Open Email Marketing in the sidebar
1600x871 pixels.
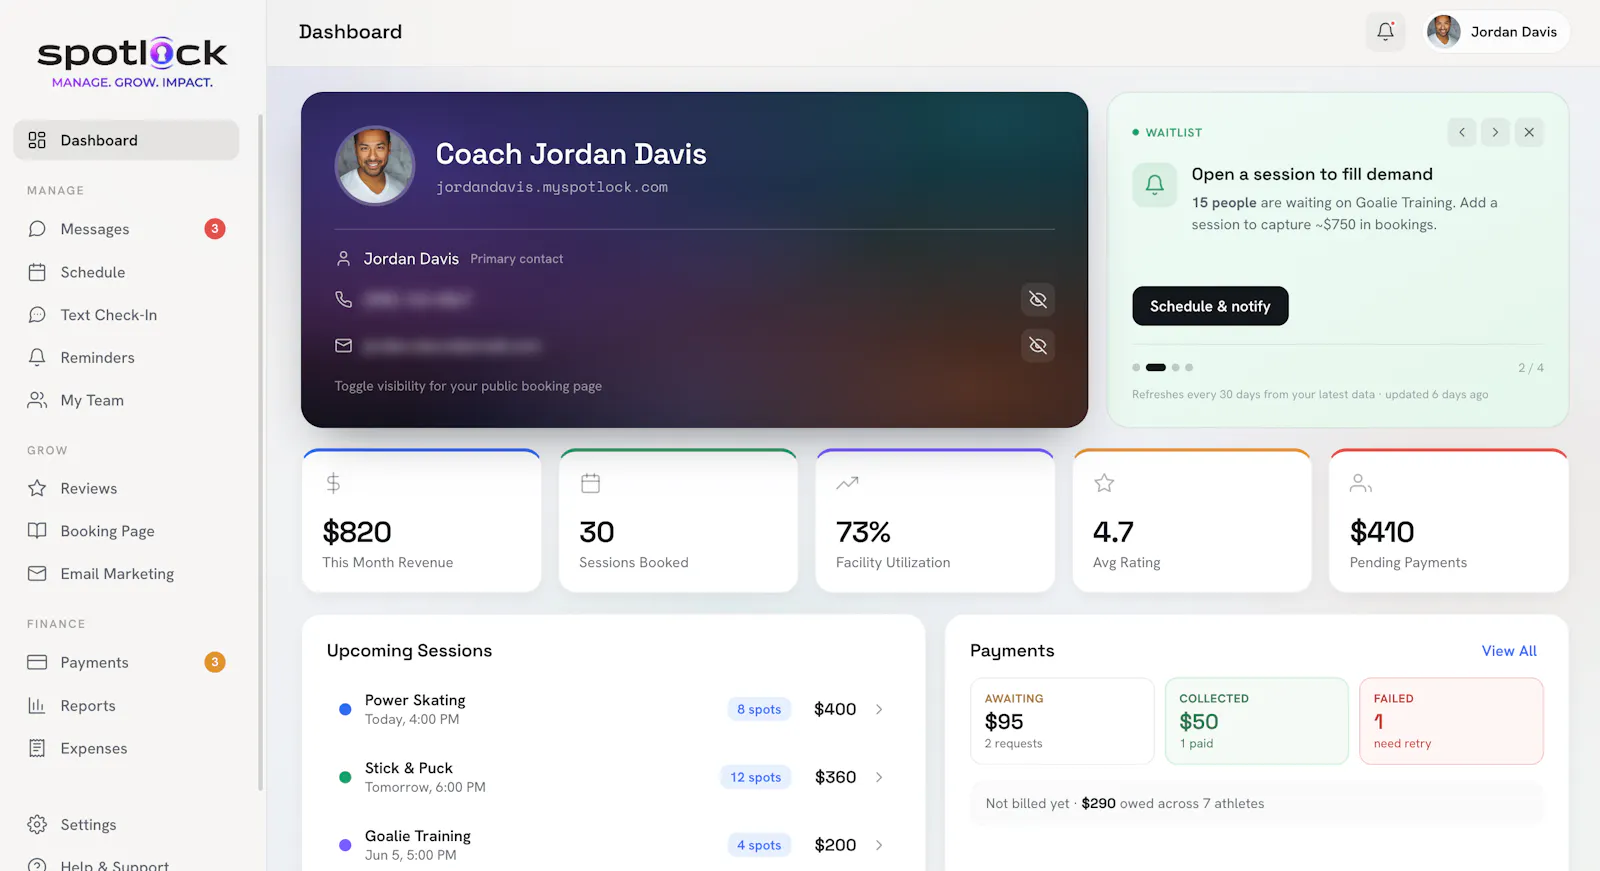pos(126,574)
